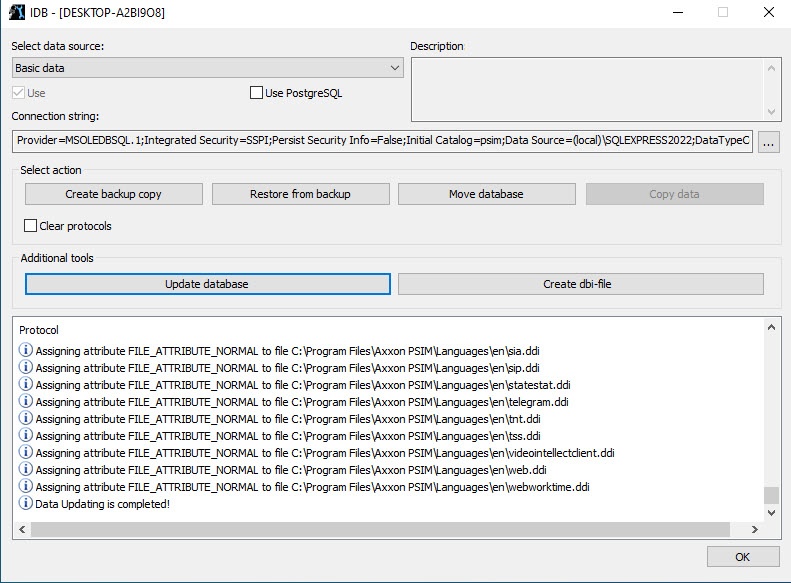
Task: Click the horizontal scrollbar of the protocol log
Action: coord(380,530)
